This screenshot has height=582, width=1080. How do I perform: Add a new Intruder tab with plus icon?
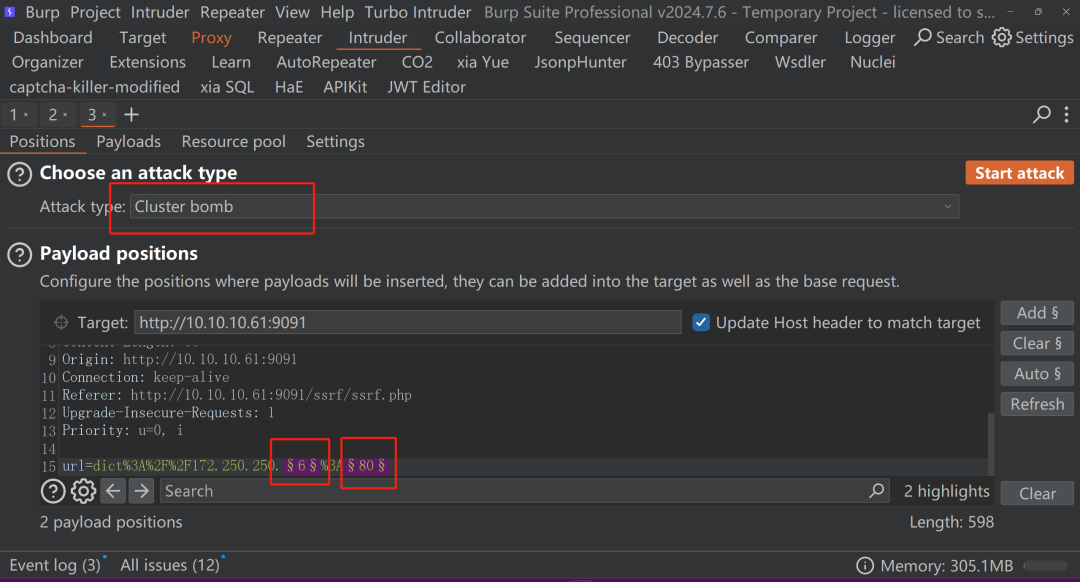tap(131, 114)
